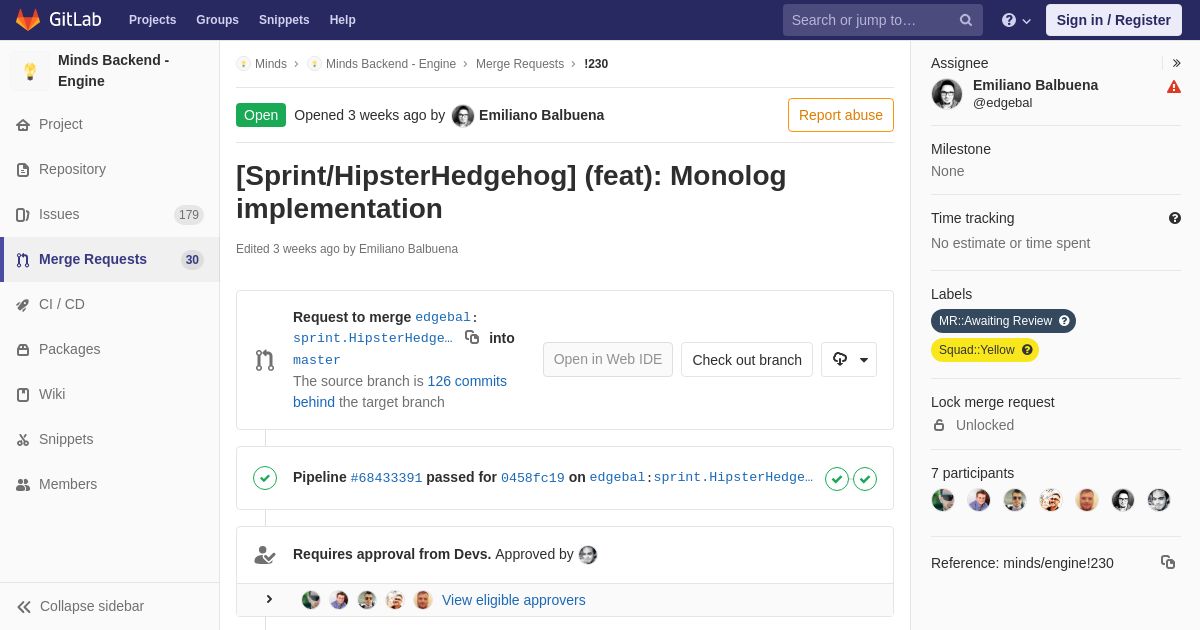Click the red assignee warning icon
1200x630 pixels.
1174,87
